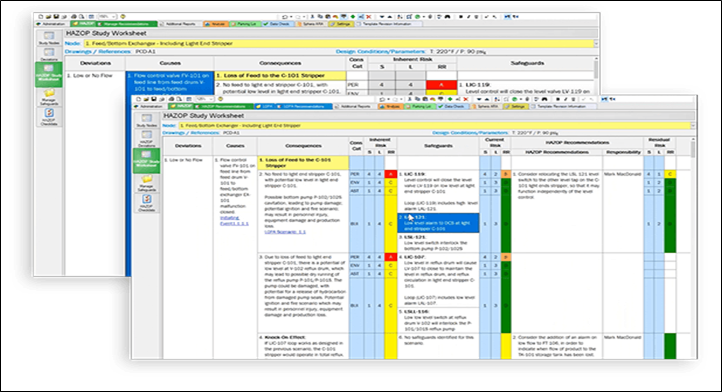This screenshot has height=392, width=722.
Task: Click new document icon in back window toolbar
Action: 41,17
